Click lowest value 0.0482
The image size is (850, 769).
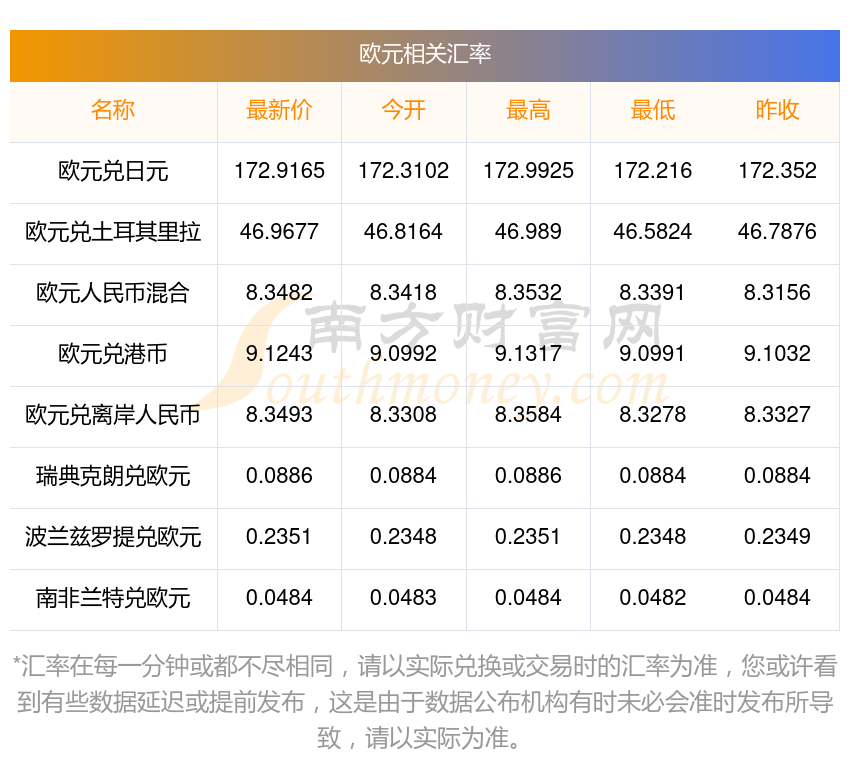coord(653,598)
